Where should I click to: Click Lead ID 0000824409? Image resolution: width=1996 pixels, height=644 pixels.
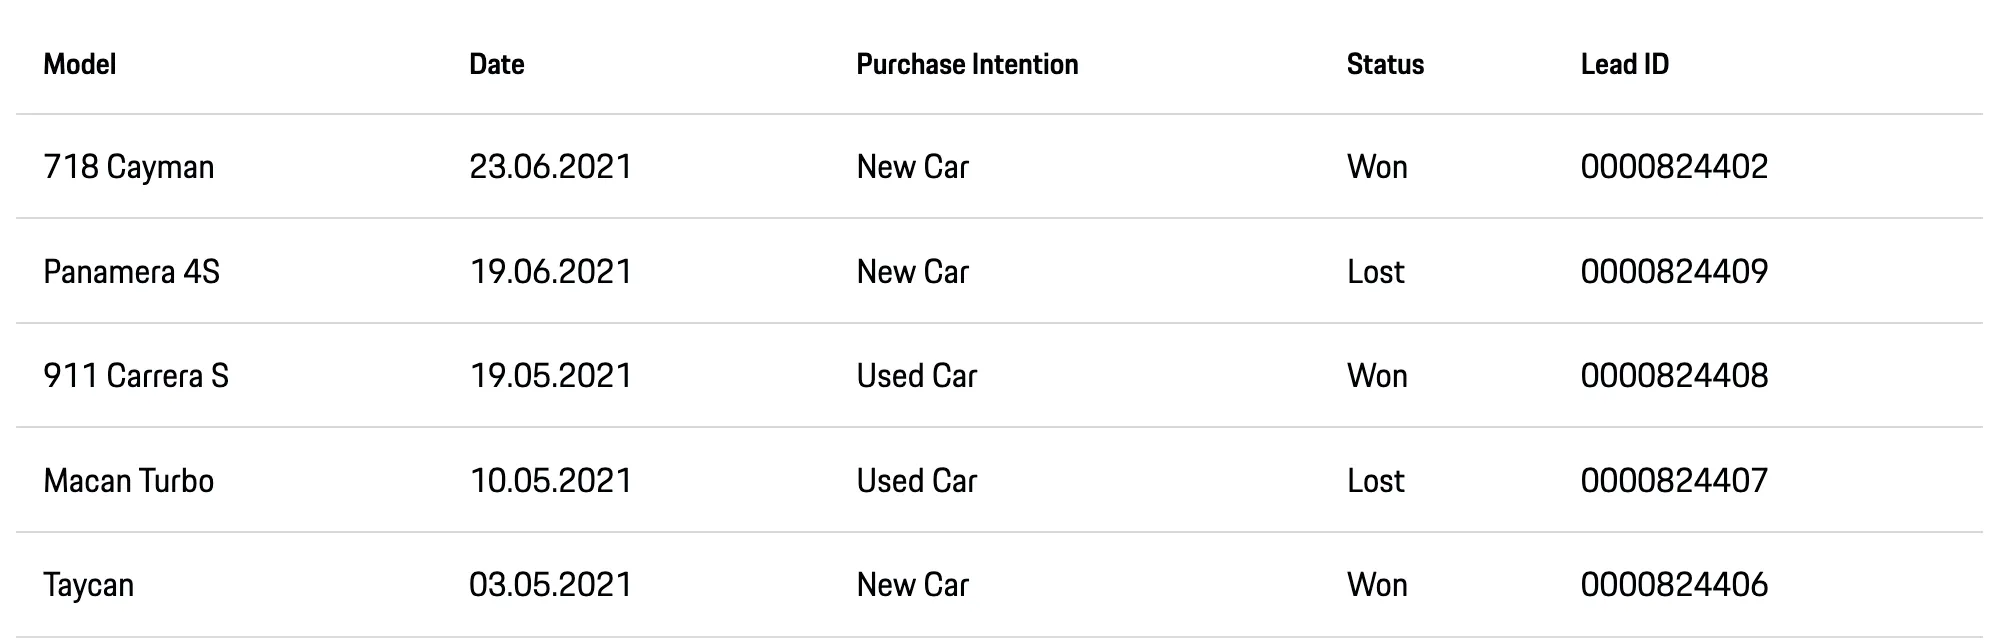1674,272
